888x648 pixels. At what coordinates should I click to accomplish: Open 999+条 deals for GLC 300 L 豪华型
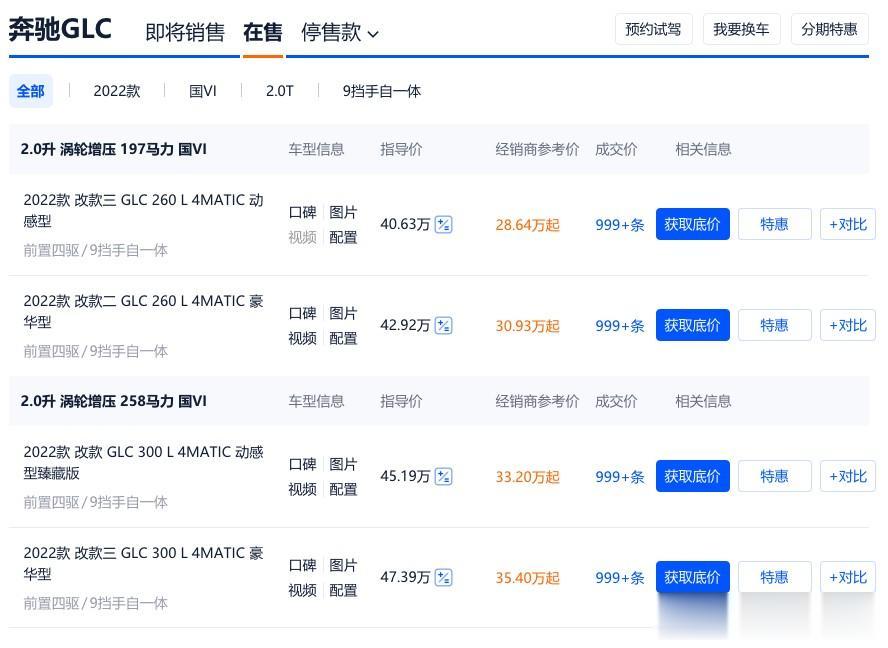(x=620, y=578)
